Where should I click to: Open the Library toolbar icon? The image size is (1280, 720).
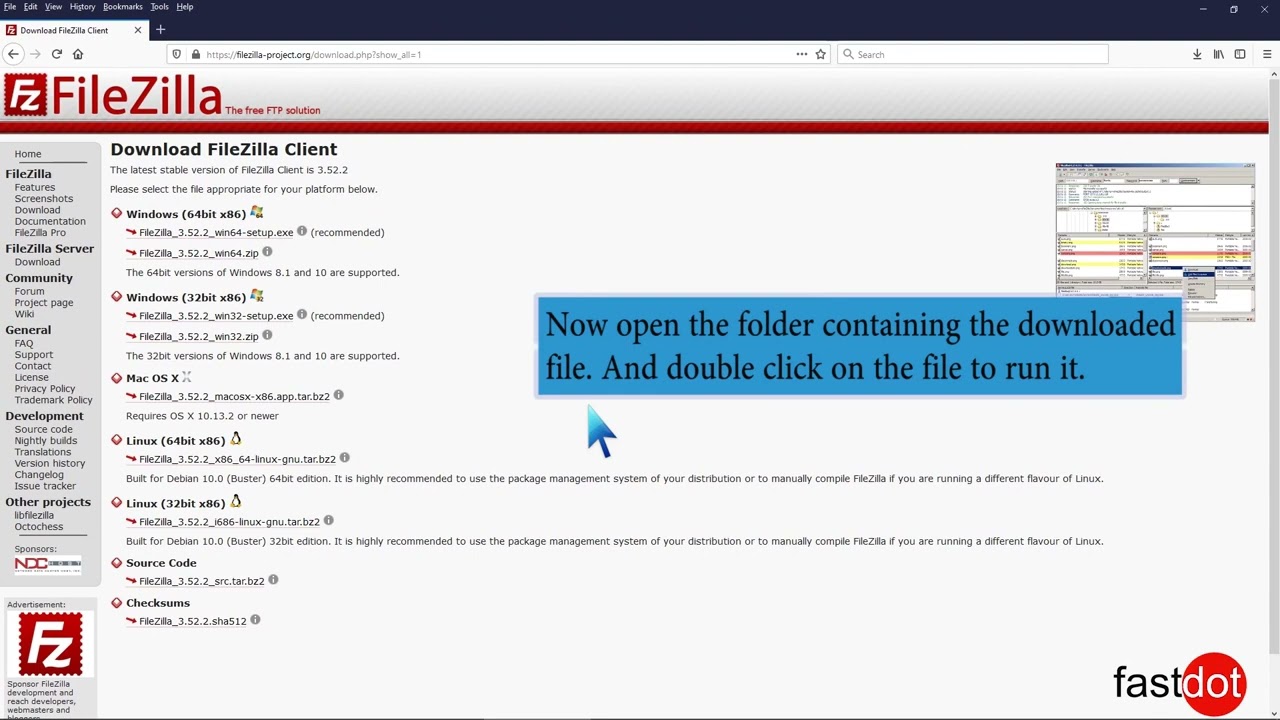click(x=1218, y=54)
